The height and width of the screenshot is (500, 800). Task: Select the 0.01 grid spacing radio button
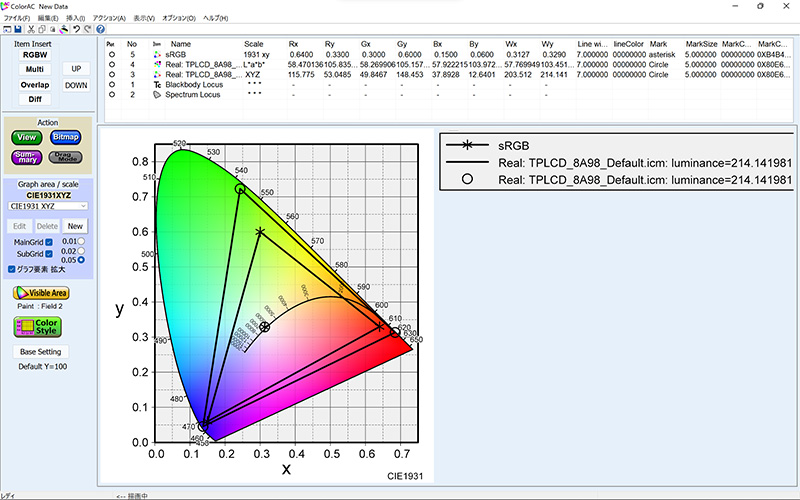pyautogui.click(x=81, y=241)
